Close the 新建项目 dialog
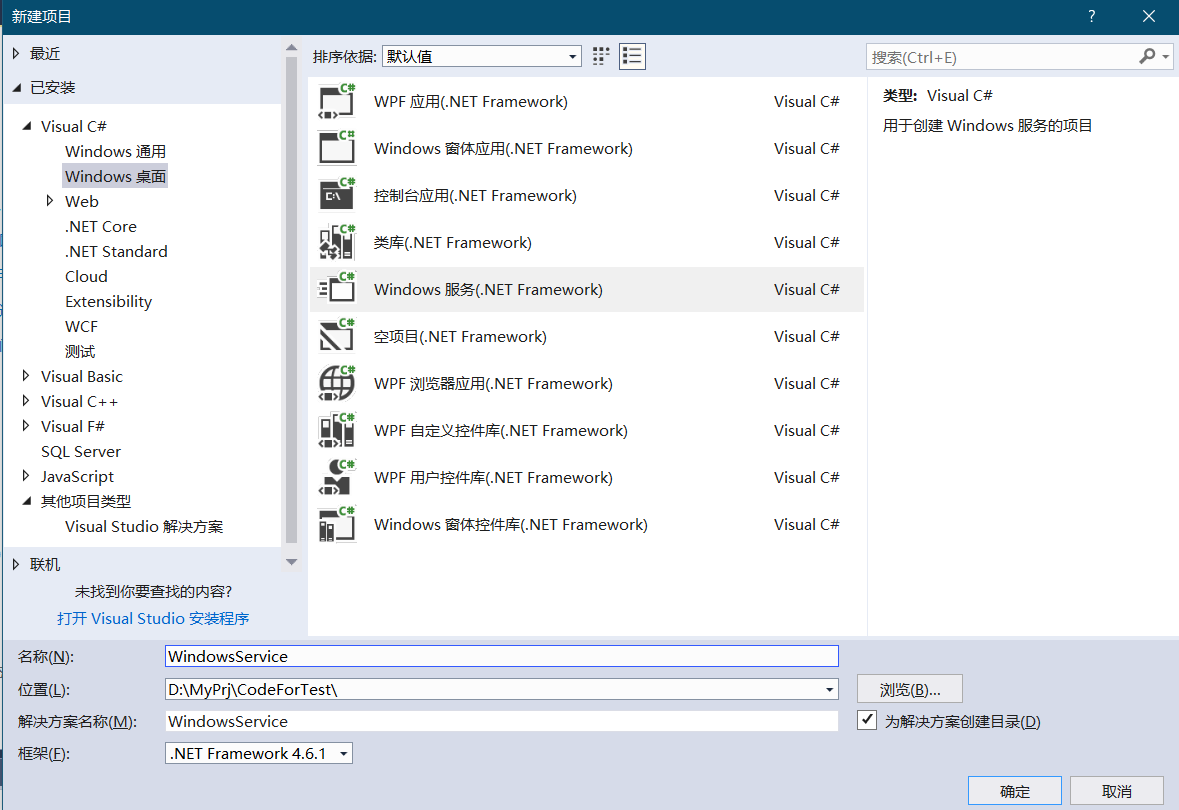The width and height of the screenshot is (1179, 810). click(1149, 16)
